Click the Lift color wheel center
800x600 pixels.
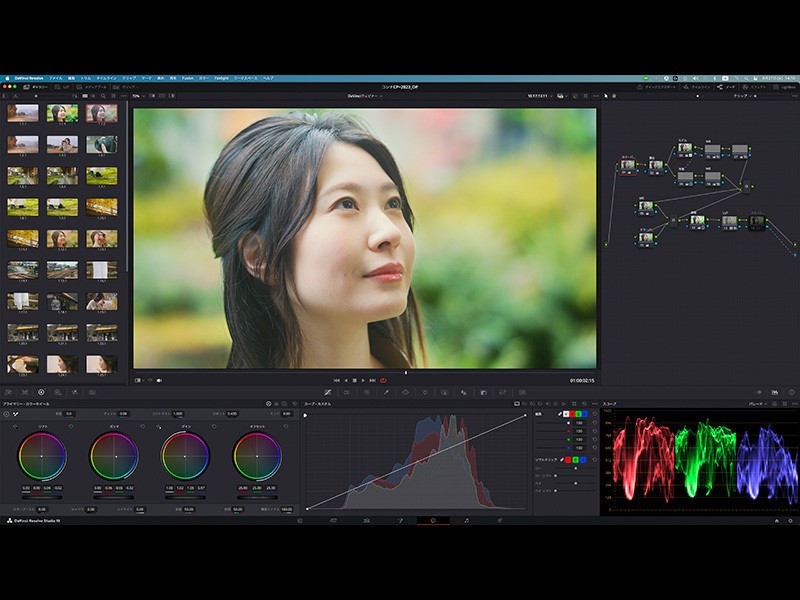(42, 456)
